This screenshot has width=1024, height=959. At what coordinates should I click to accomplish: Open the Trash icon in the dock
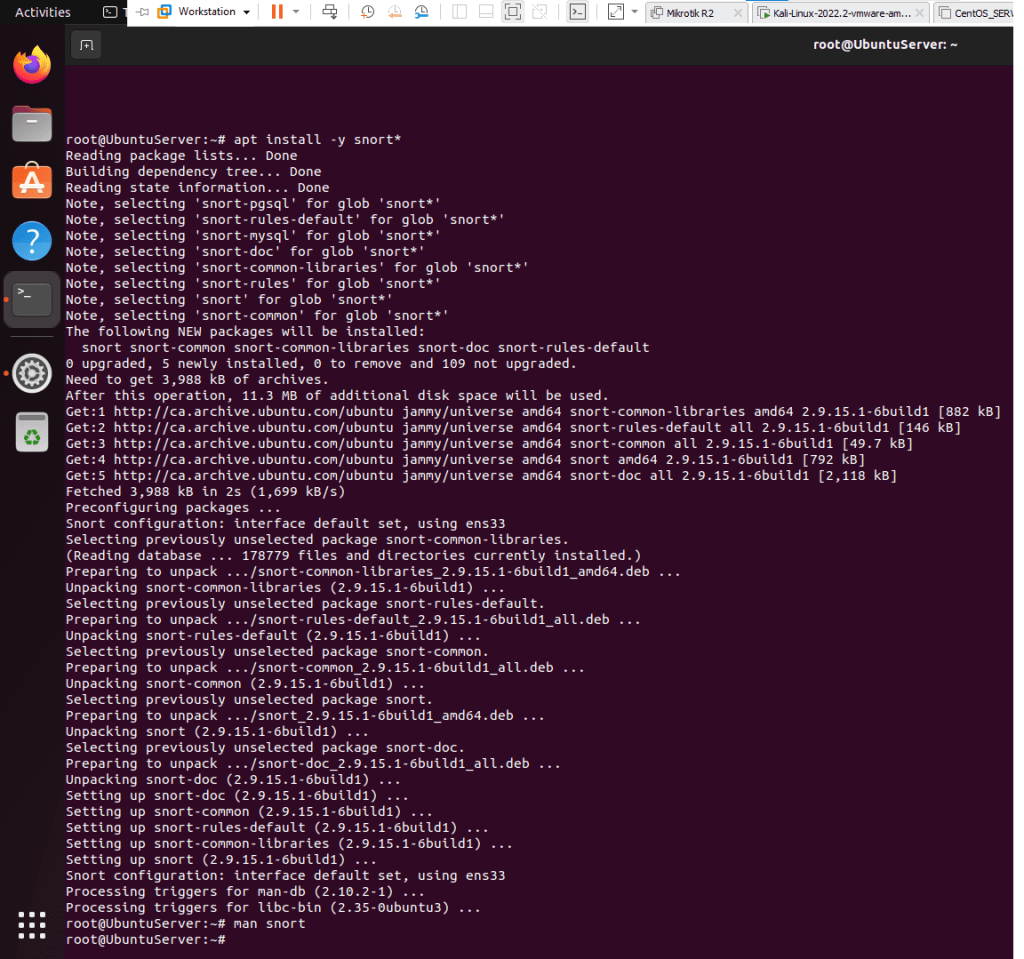tap(32, 432)
